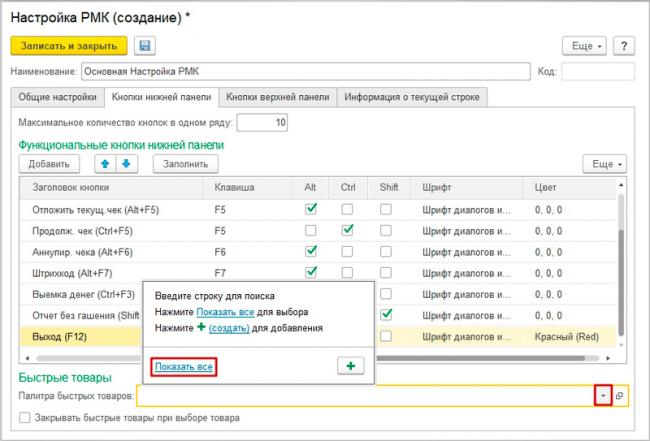The image size is (650, 441).
Task: Toggle Alt checkbox for Продолж. чек row
Action: (310, 230)
